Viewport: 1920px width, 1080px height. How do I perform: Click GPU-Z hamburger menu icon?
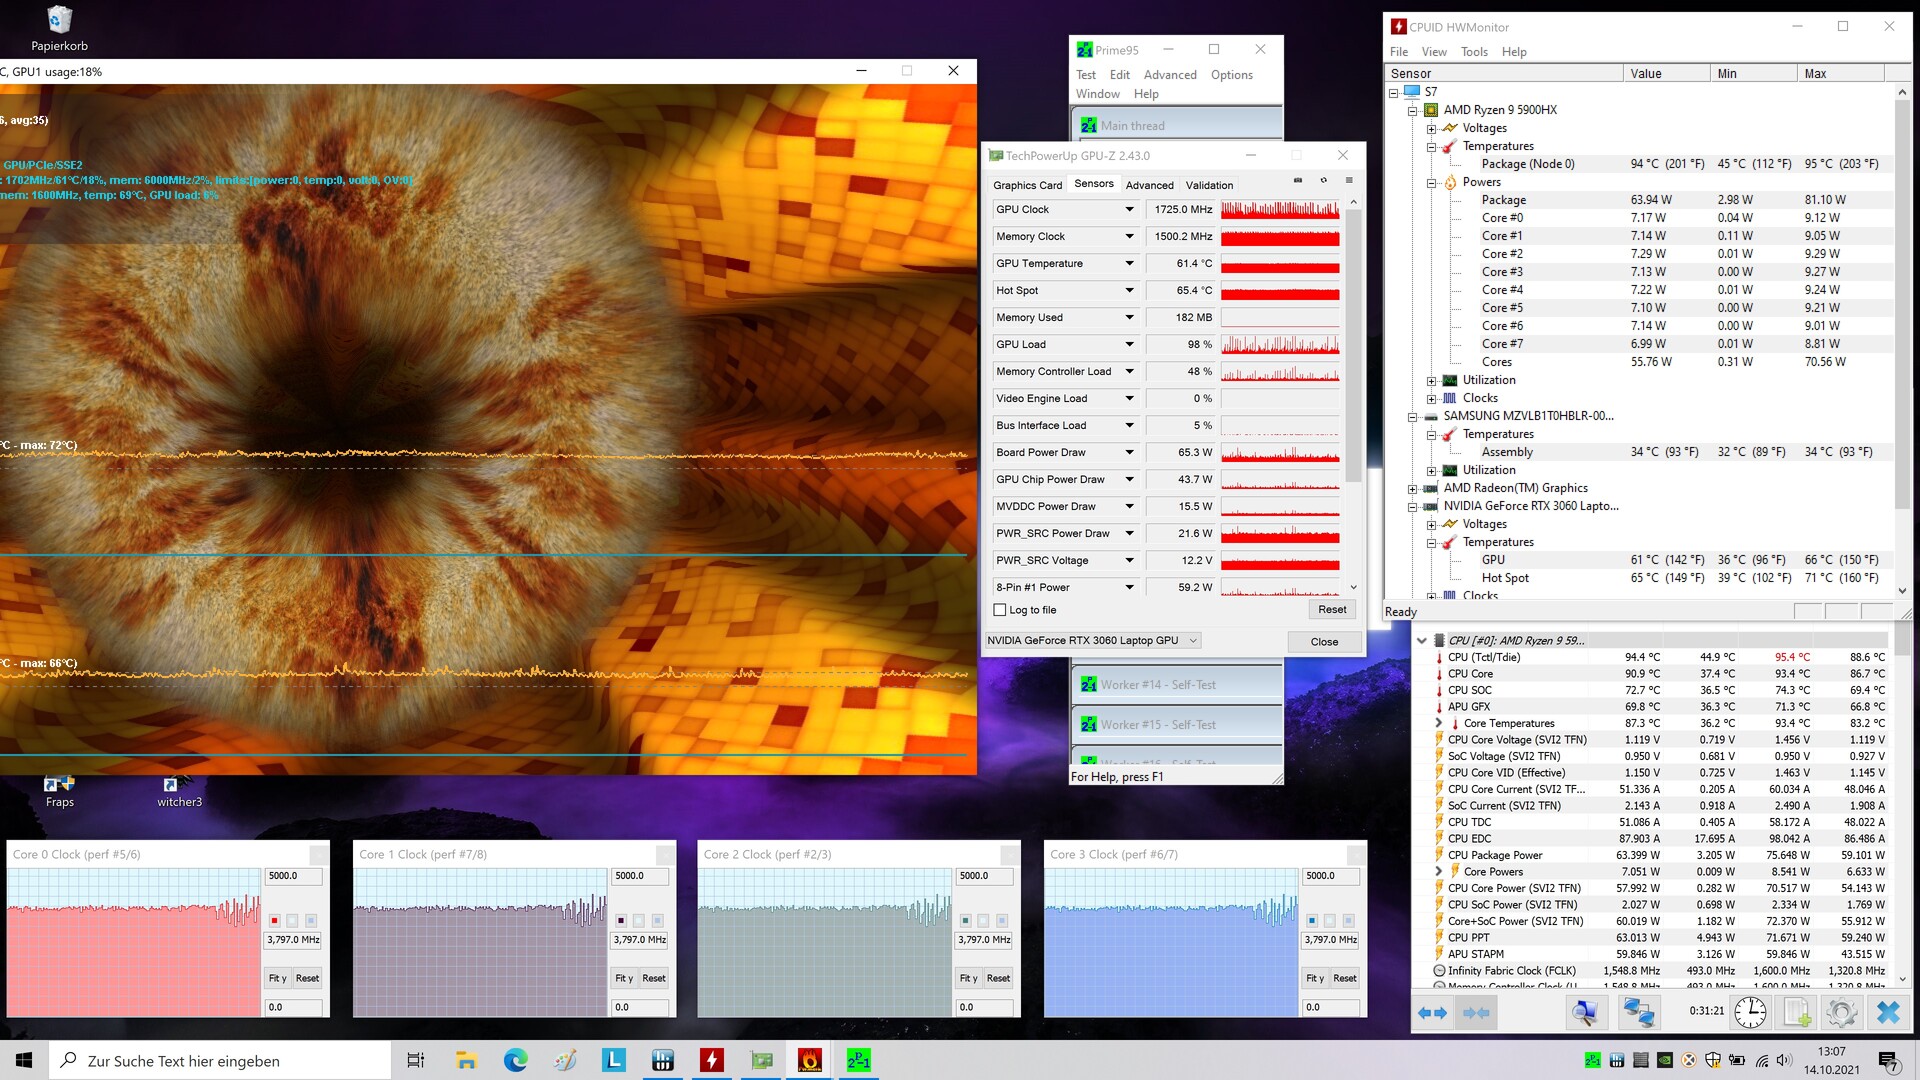point(1349,181)
